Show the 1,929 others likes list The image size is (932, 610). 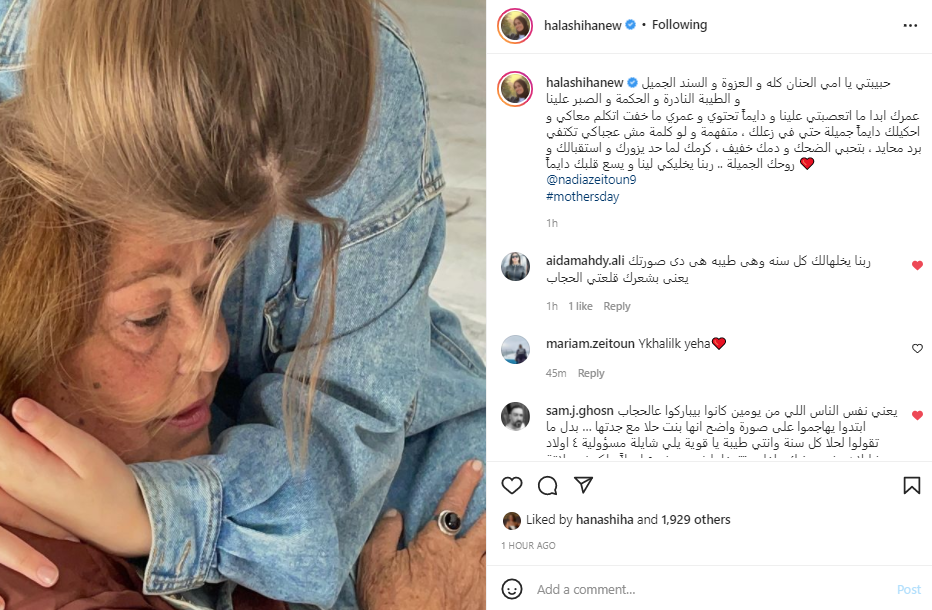tap(695, 519)
